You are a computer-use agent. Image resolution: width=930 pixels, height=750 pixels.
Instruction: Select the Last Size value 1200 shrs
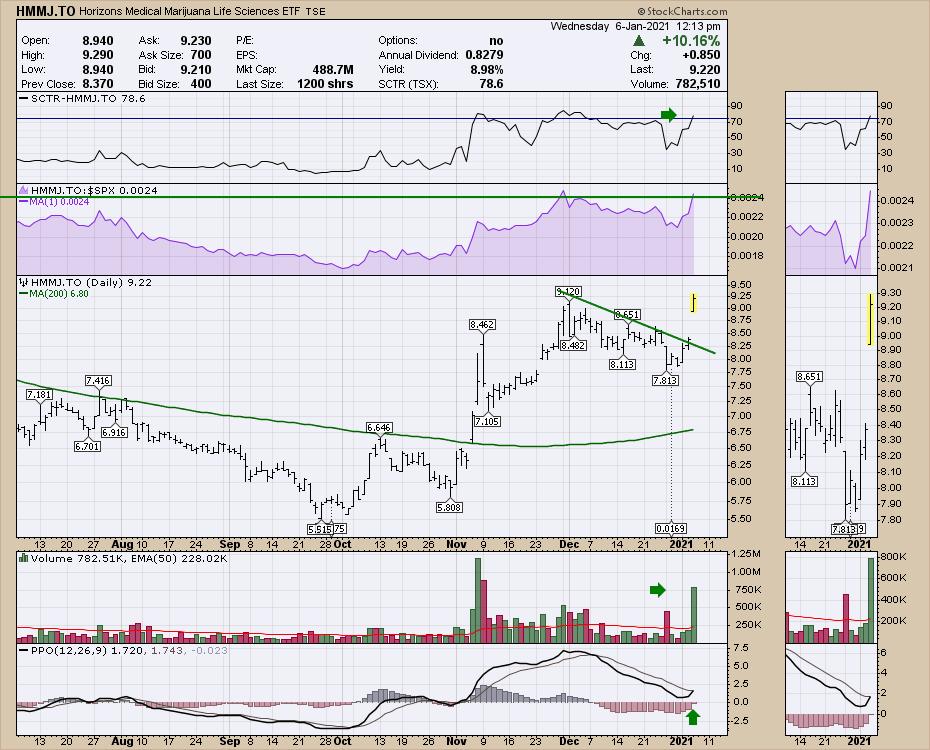click(x=325, y=84)
